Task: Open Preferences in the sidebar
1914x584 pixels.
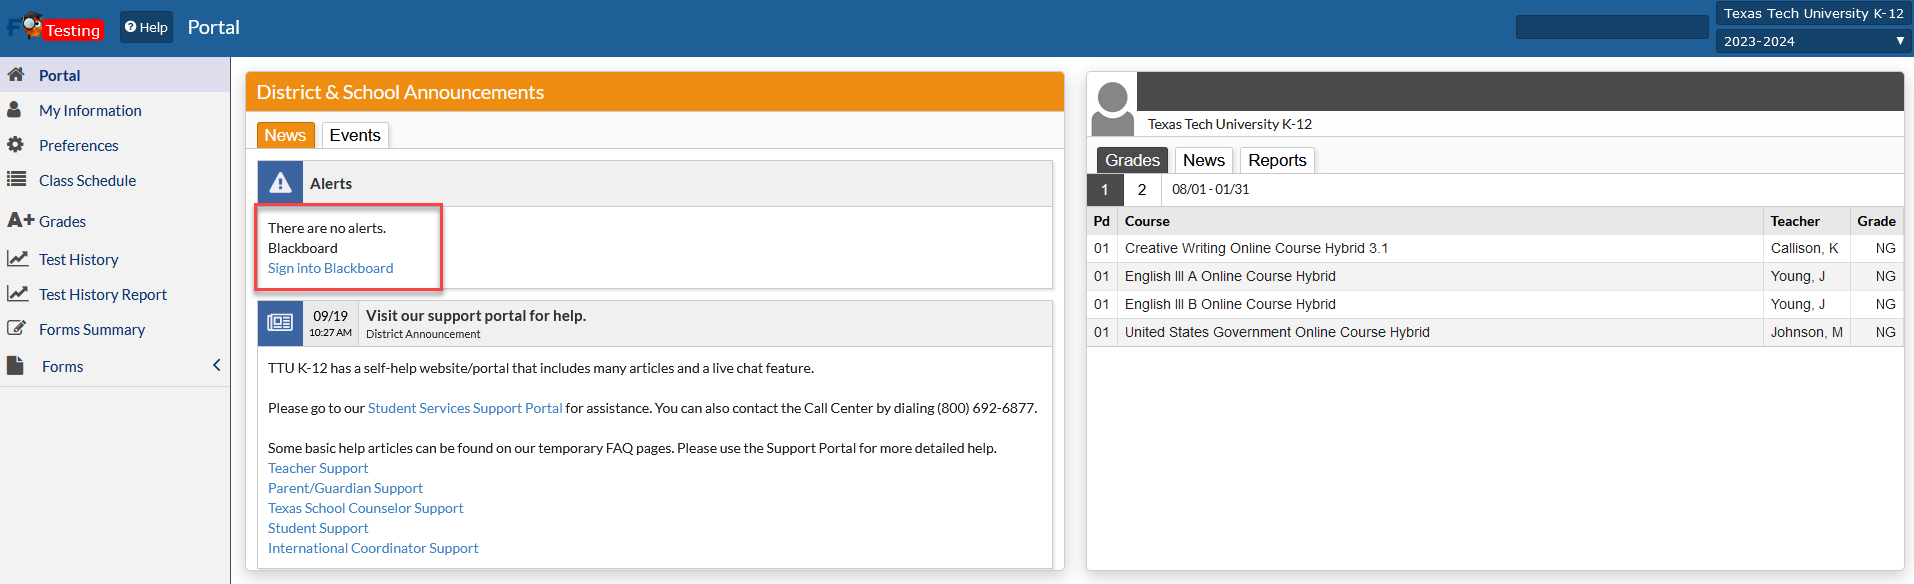Action: tap(78, 145)
